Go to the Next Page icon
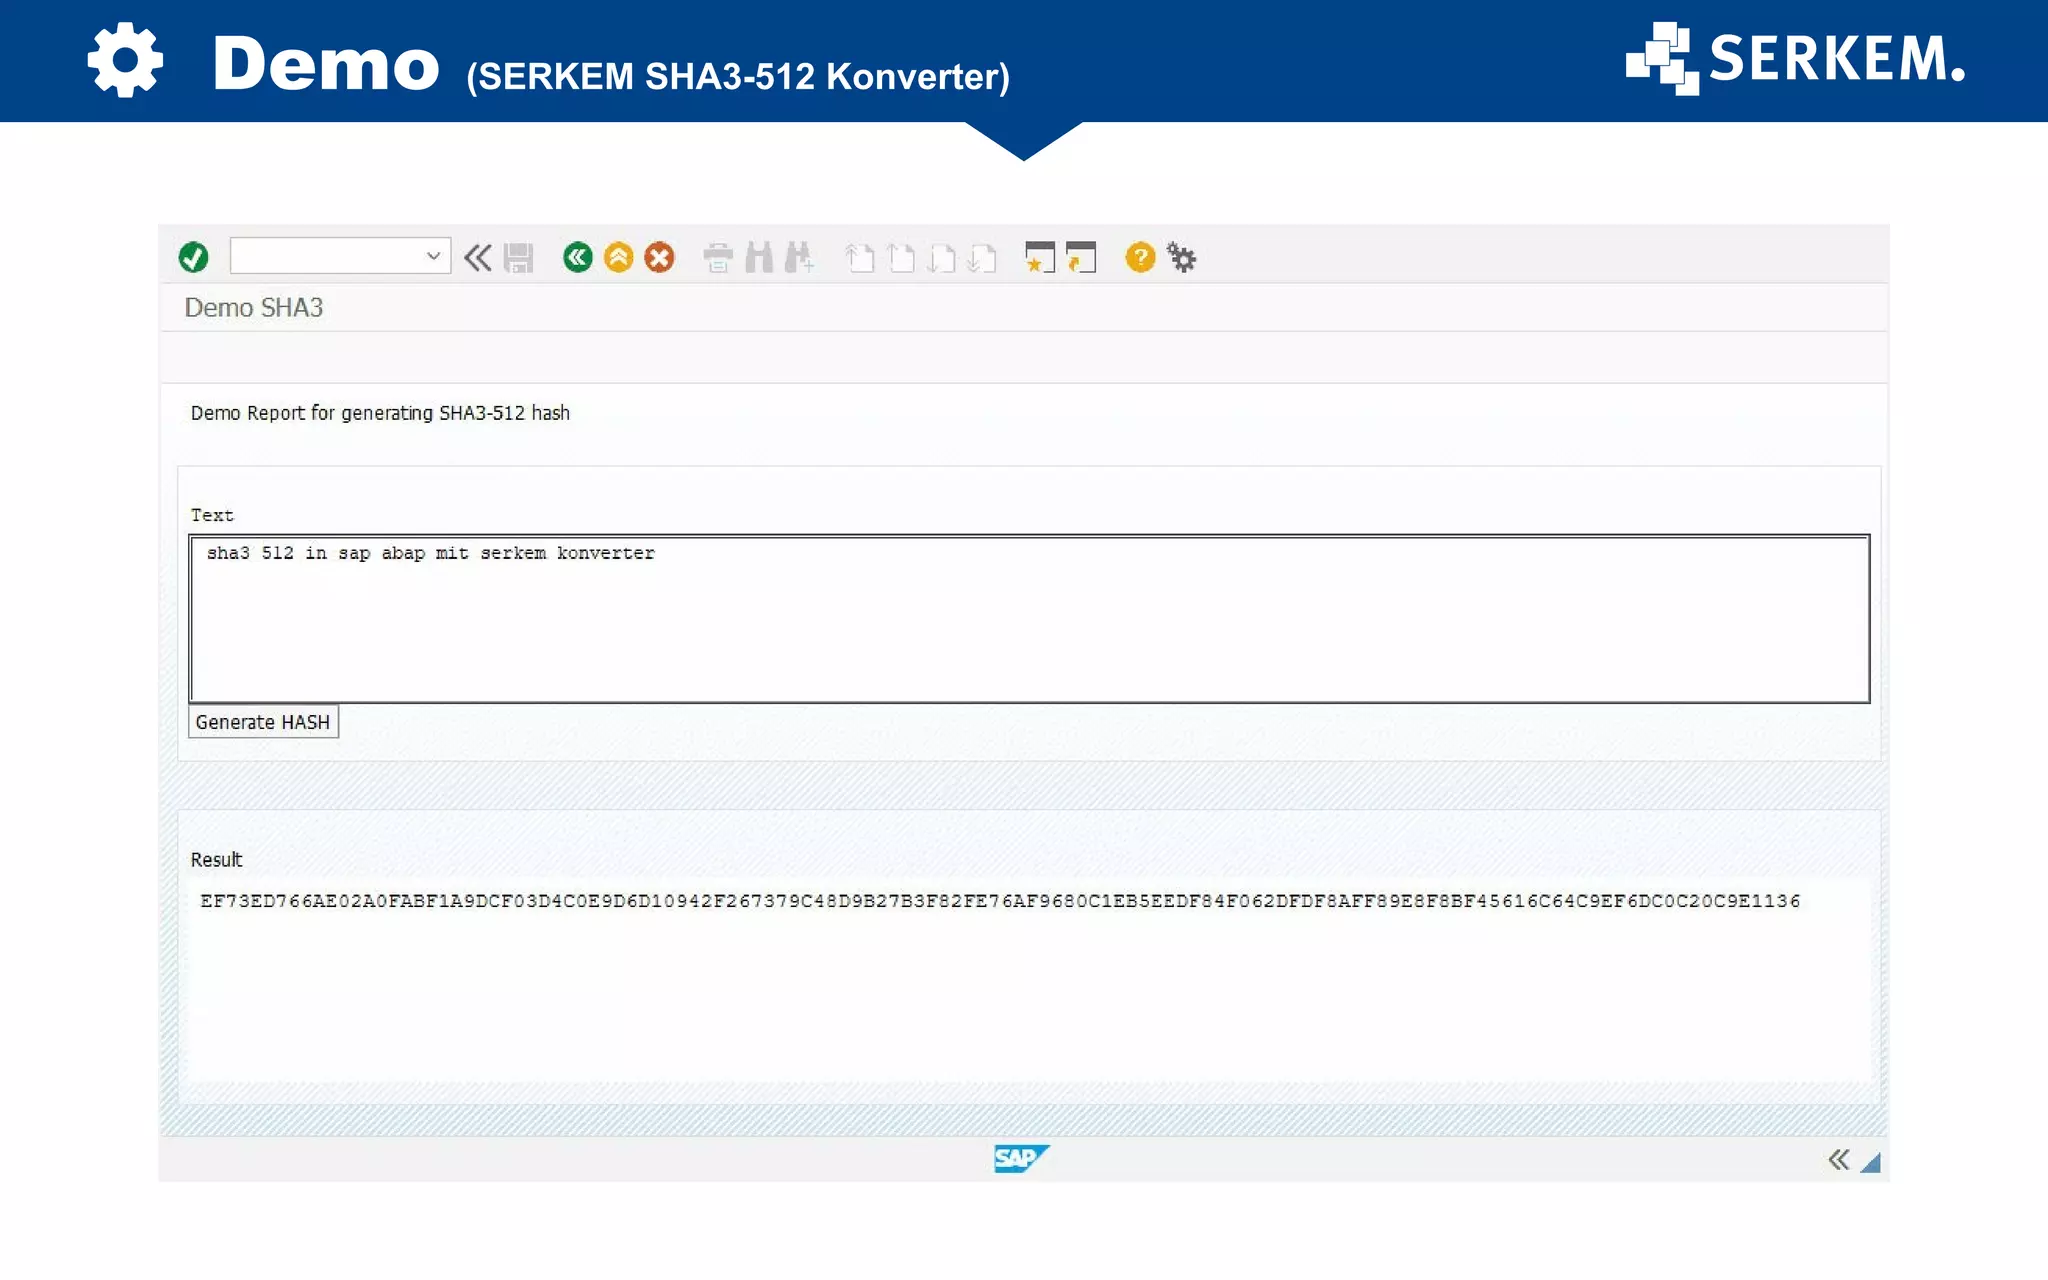 pos(941,257)
